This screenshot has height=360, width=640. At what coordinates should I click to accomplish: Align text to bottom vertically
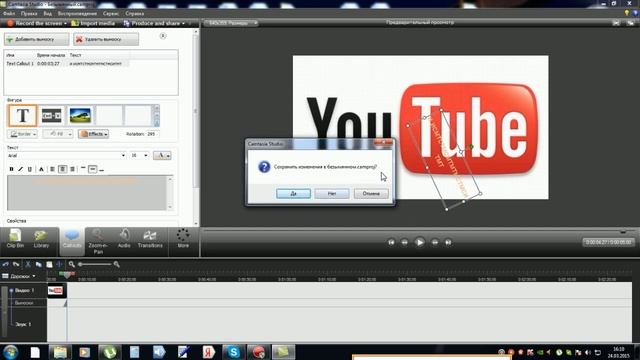[102, 169]
